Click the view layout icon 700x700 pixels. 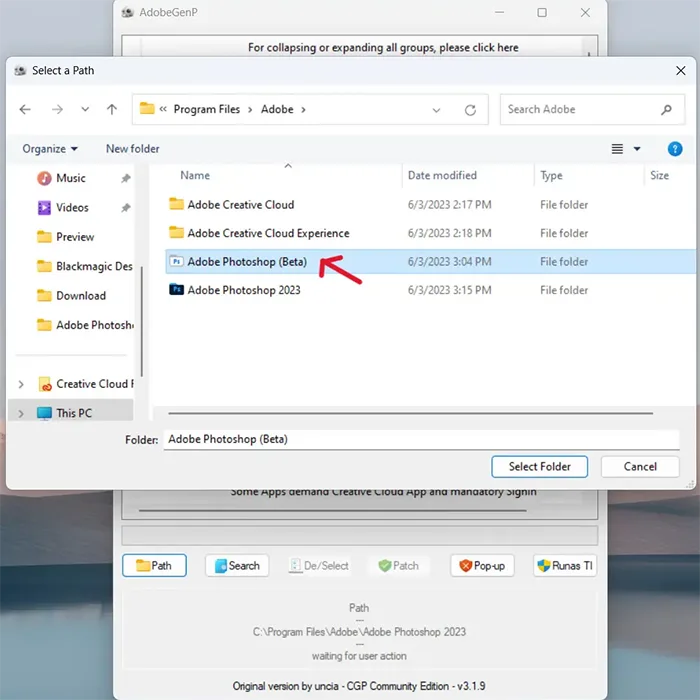(617, 149)
